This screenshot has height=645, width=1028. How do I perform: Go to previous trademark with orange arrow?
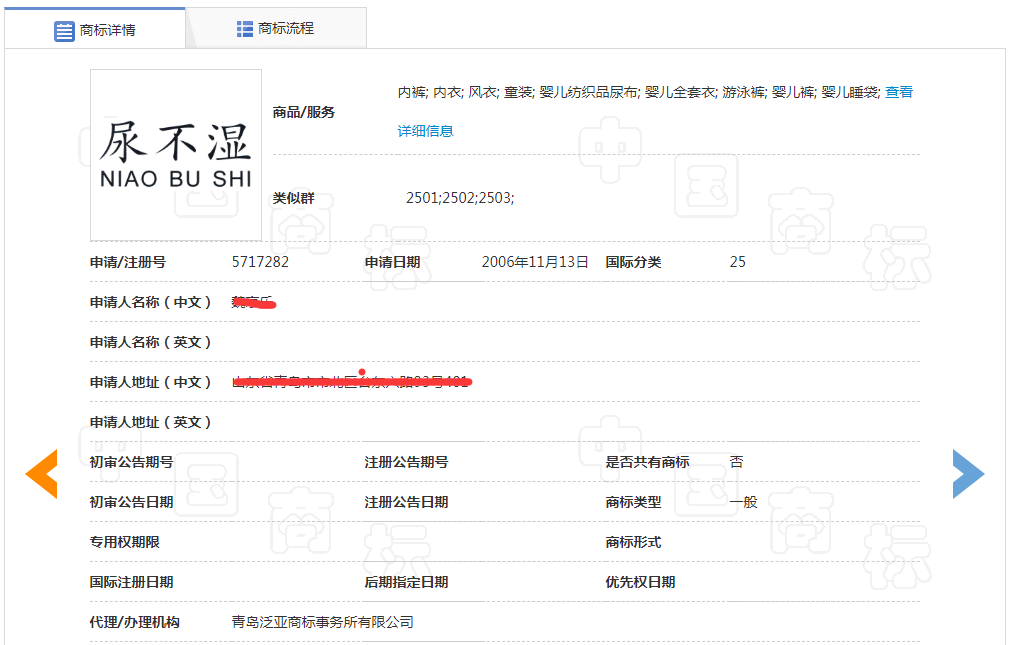click(x=41, y=474)
